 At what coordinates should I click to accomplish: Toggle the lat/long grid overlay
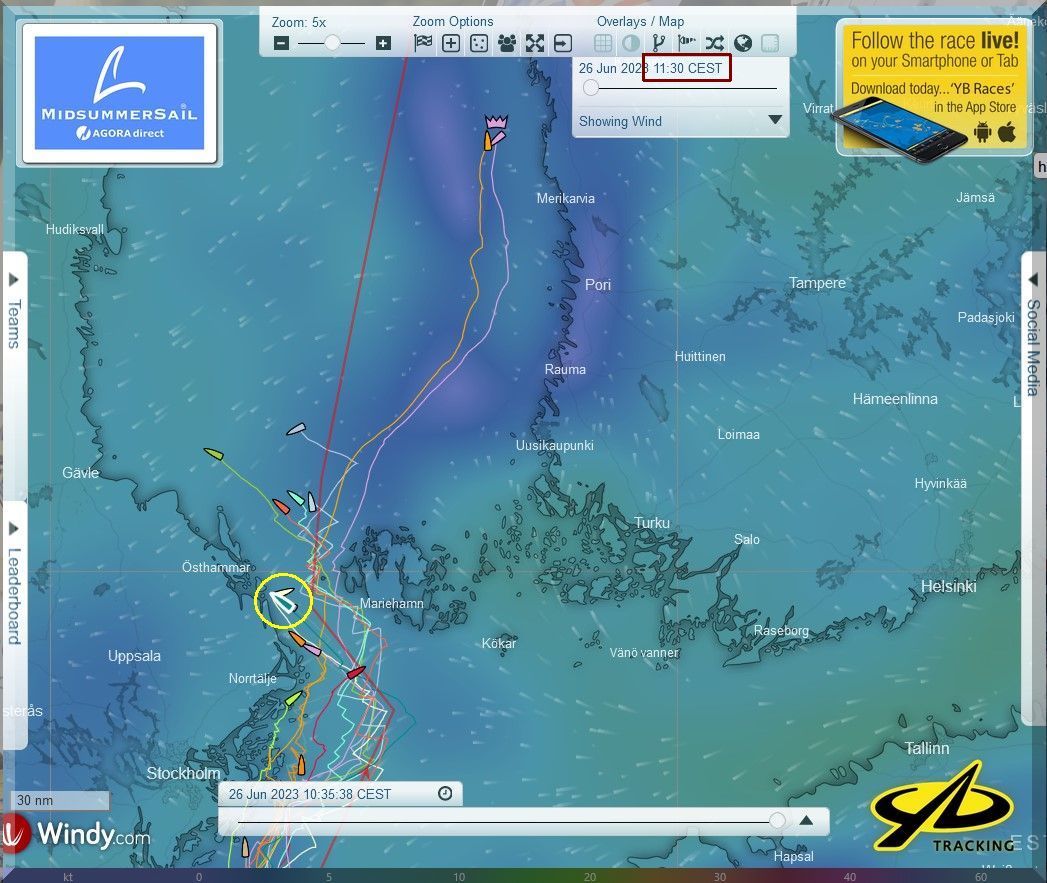tap(603, 43)
